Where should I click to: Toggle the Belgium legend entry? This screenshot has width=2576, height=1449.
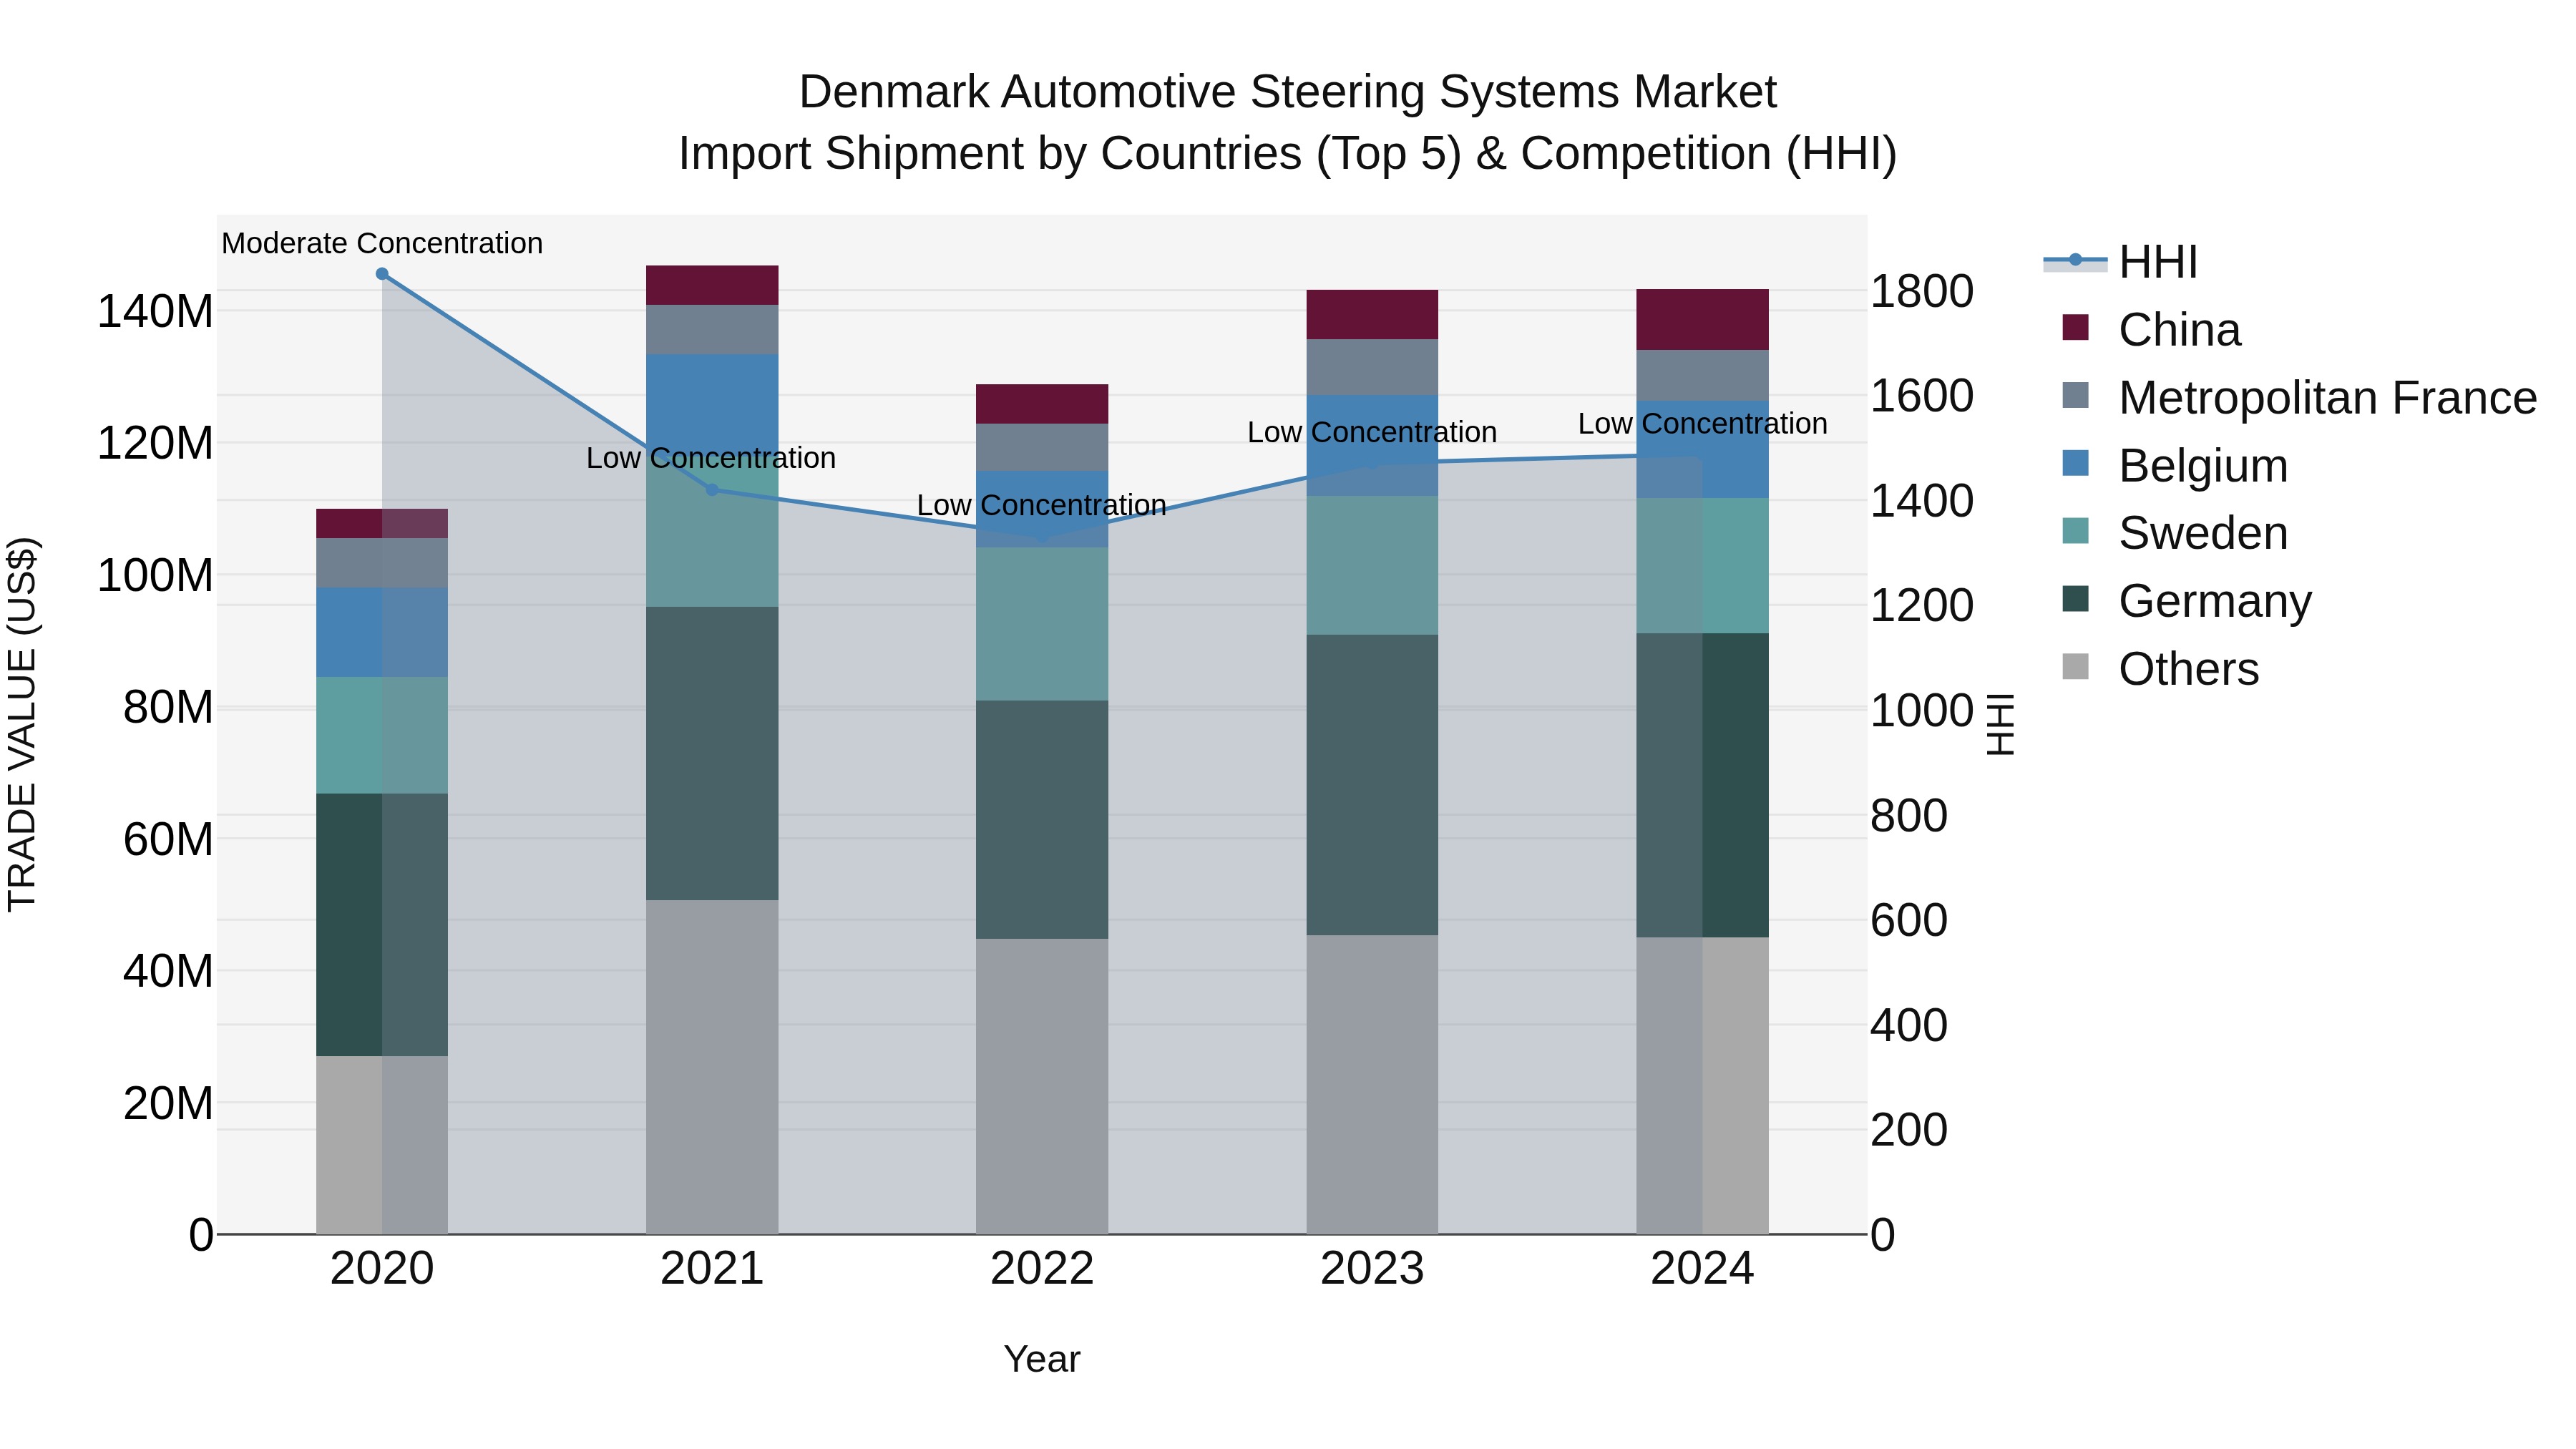pyautogui.click(x=2174, y=466)
